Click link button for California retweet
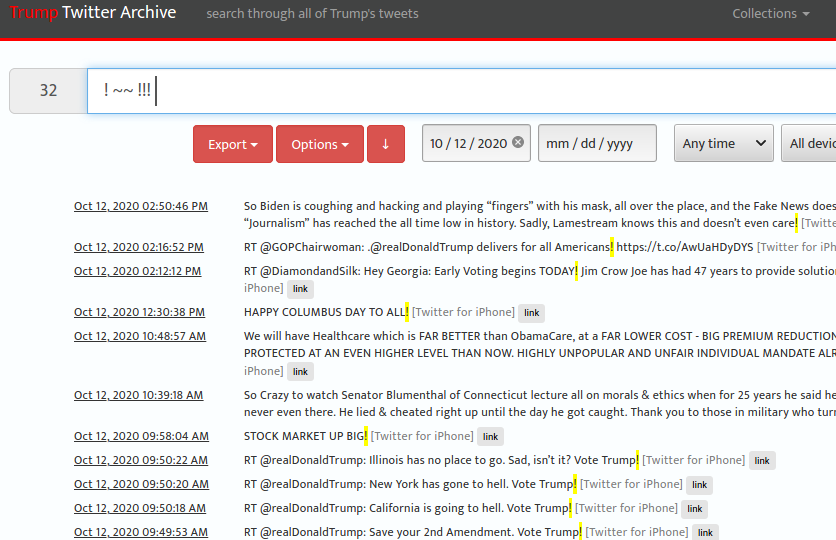Viewport: 836px width, 540px height. tap(695, 509)
